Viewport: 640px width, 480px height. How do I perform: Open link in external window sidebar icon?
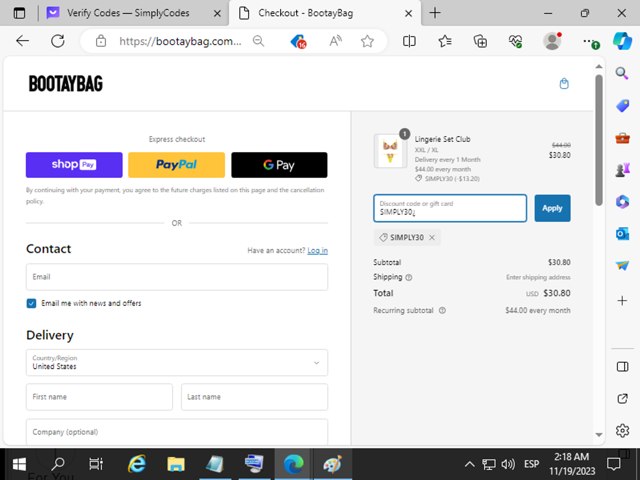coord(622,398)
